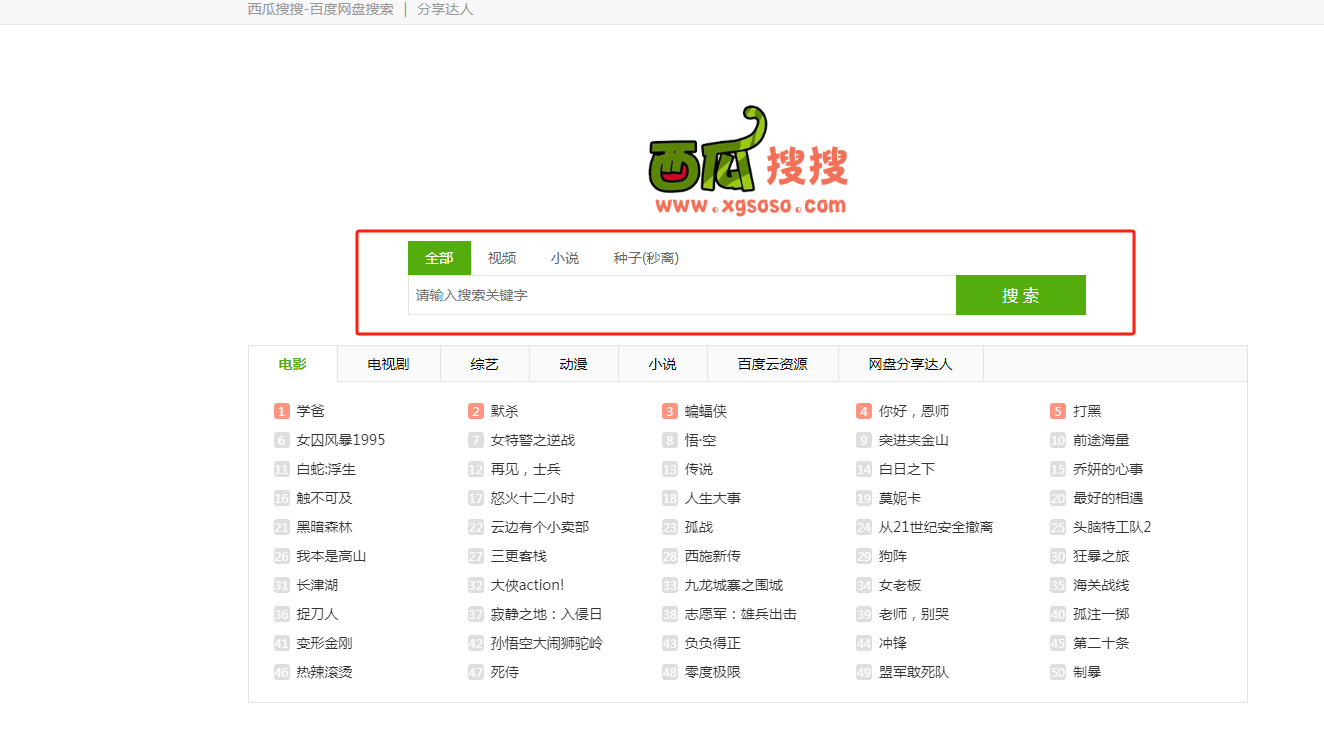Open the movie link 热辣滚烫
Screen dimensions: 1324x749
[325, 672]
